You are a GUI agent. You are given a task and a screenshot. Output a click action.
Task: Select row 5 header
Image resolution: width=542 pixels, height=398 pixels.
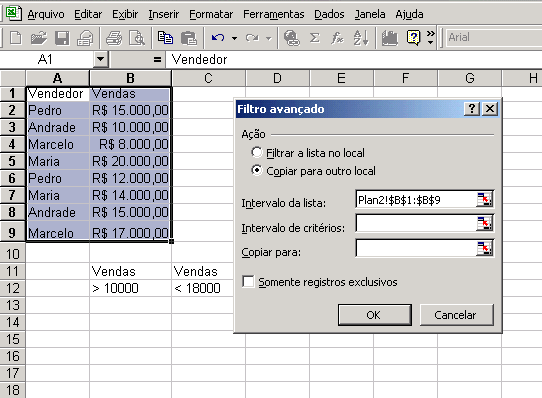pos(12,161)
